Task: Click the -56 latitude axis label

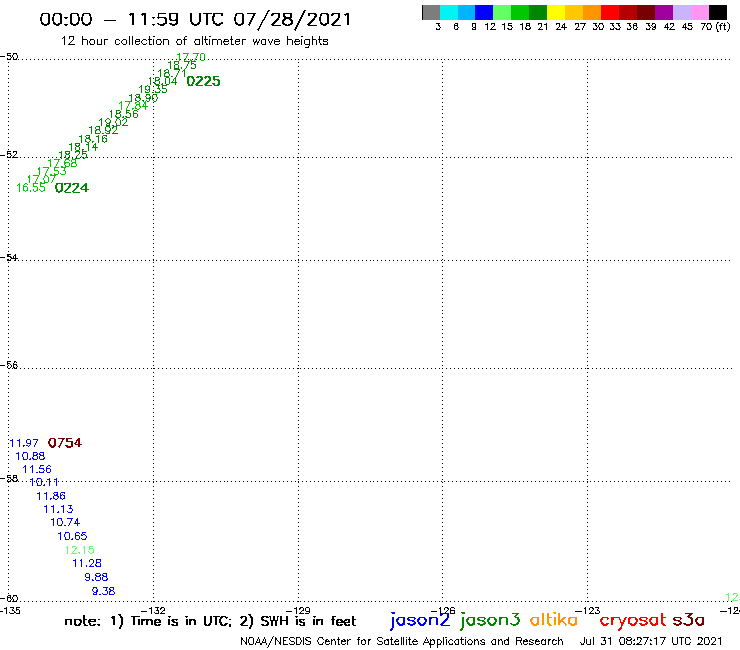Action: 9,365
